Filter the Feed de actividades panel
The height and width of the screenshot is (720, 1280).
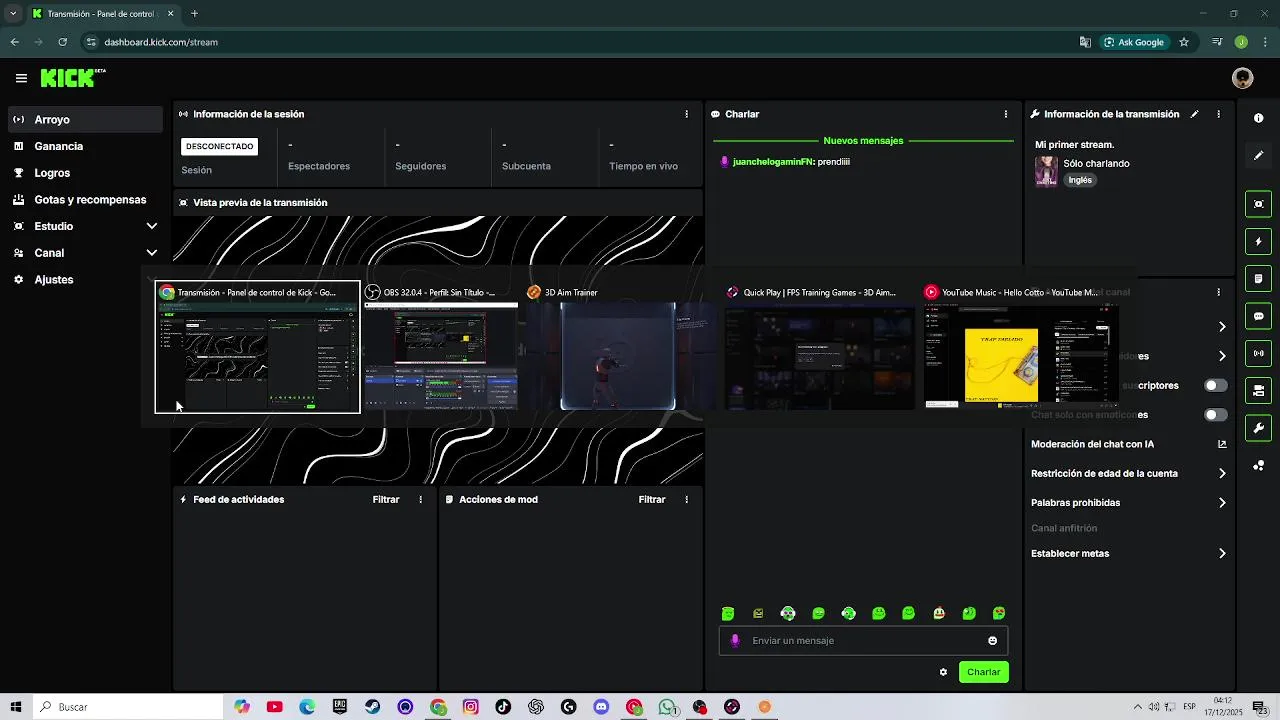pos(385,499)
